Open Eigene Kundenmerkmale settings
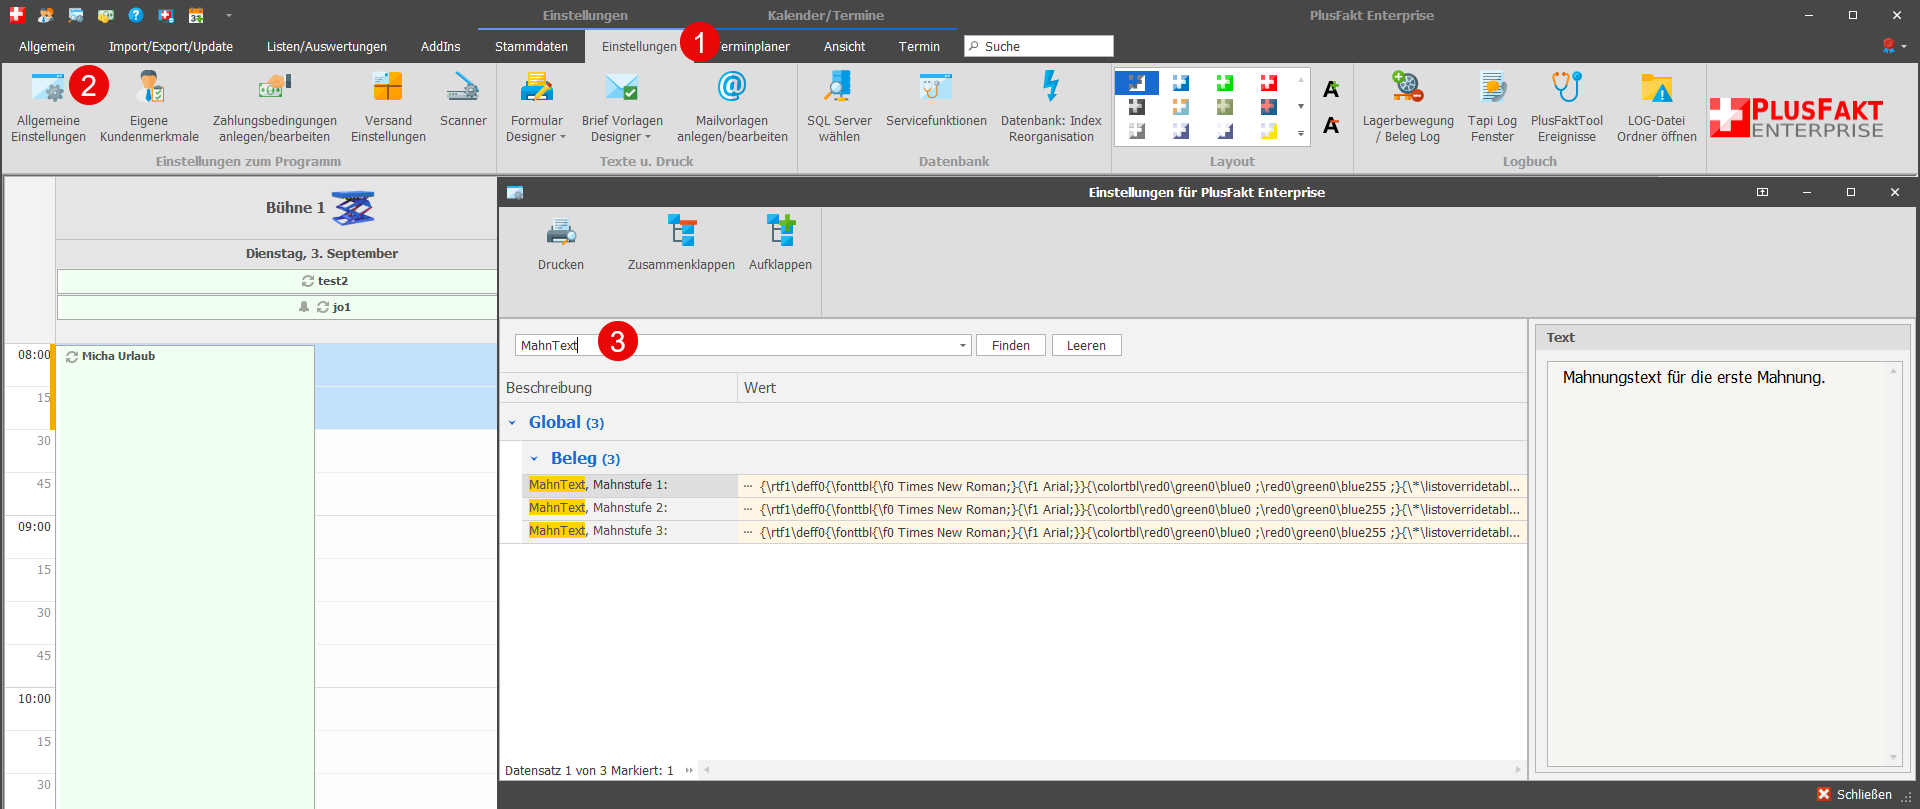This screenshot has height=809, width=1920. 149,108
